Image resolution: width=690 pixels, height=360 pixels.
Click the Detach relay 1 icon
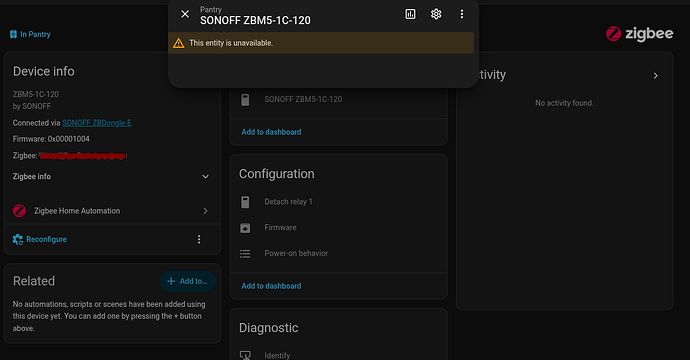(245, 202)
